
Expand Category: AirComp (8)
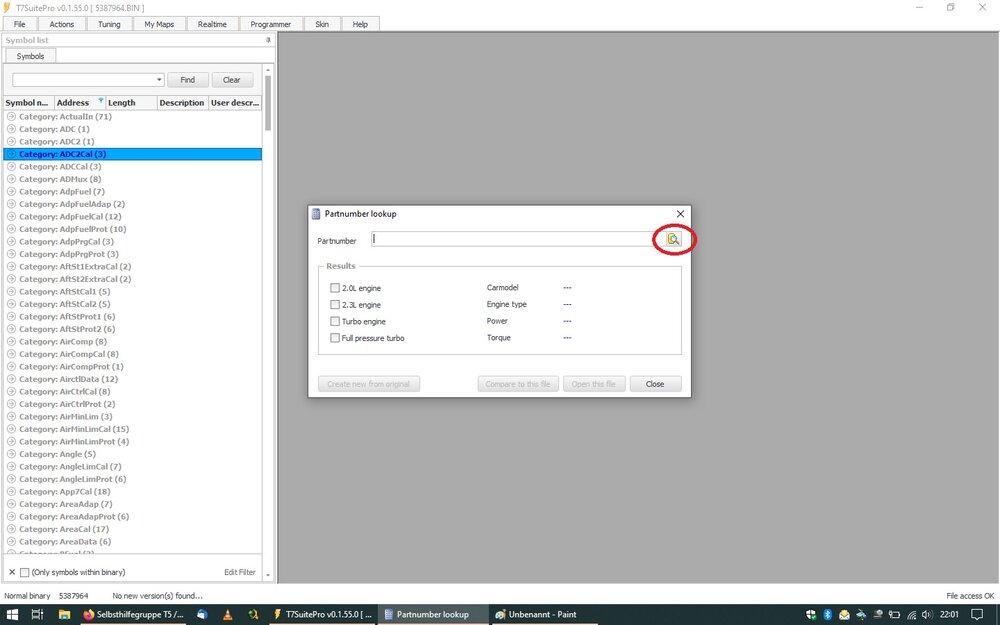(11, 341)
